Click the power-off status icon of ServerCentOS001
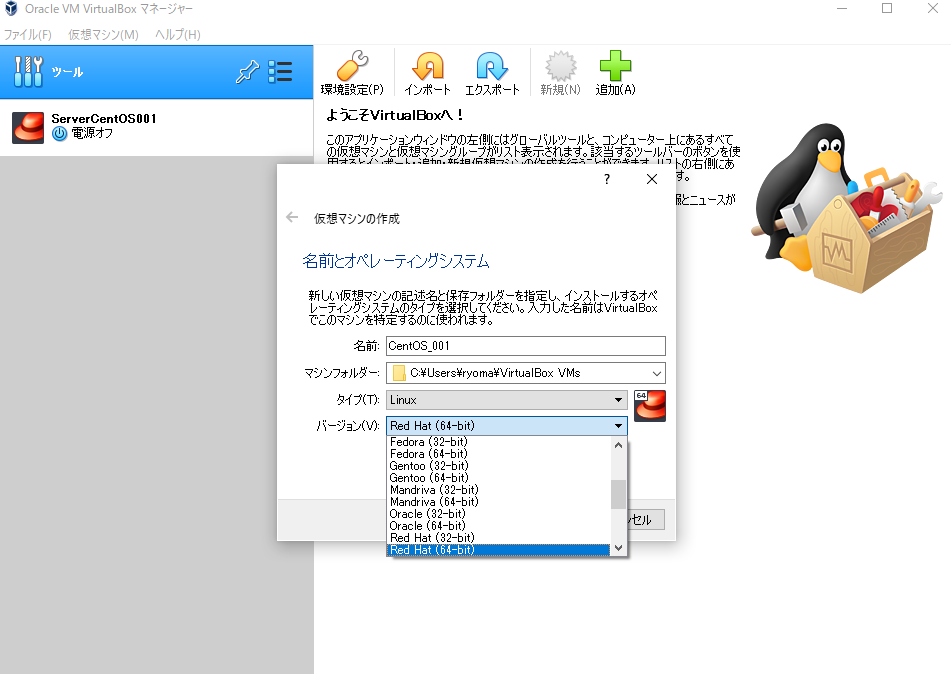This screenshot has width=951, height=674. pos(59,133)
